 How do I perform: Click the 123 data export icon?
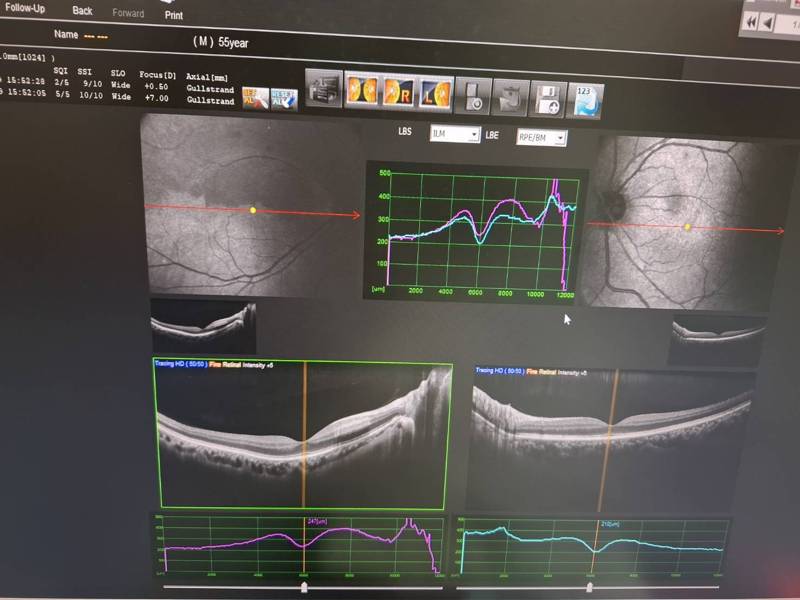pyautogui.click(x=586, y=101)
